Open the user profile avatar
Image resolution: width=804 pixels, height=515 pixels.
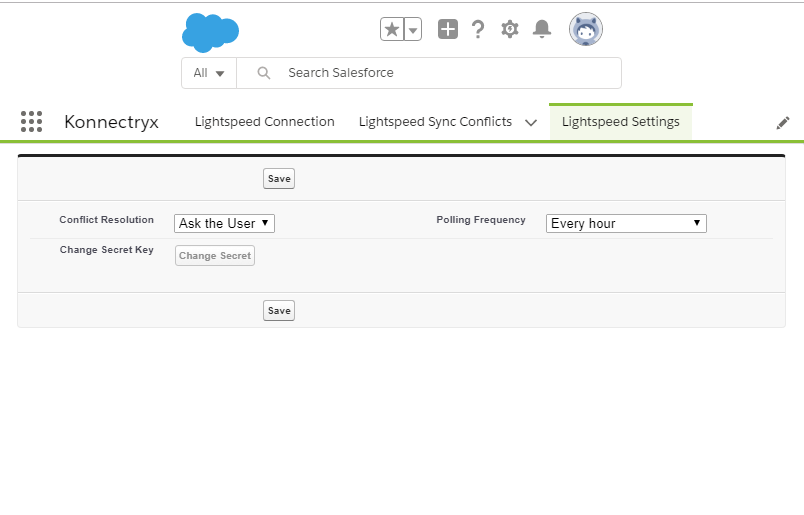click(586, 30)
